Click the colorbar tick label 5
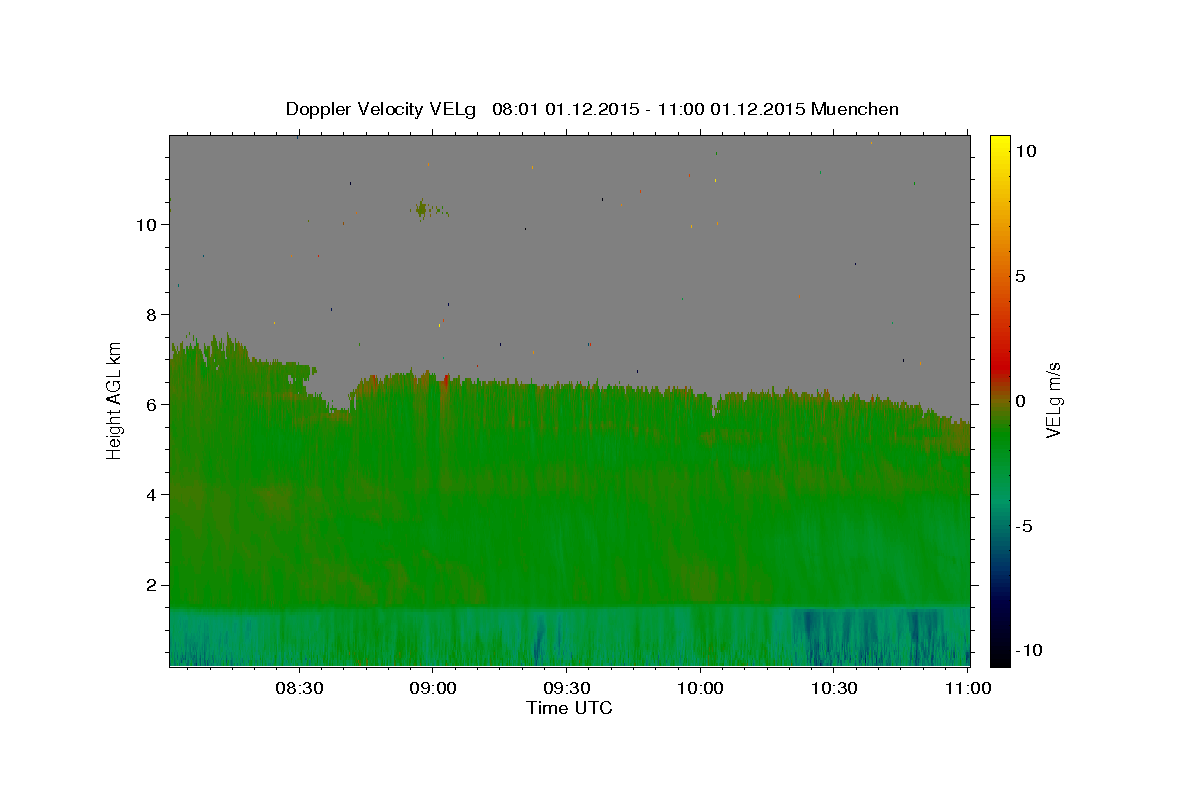The height and width of the screenshot is (800, 1200). 1020,276
